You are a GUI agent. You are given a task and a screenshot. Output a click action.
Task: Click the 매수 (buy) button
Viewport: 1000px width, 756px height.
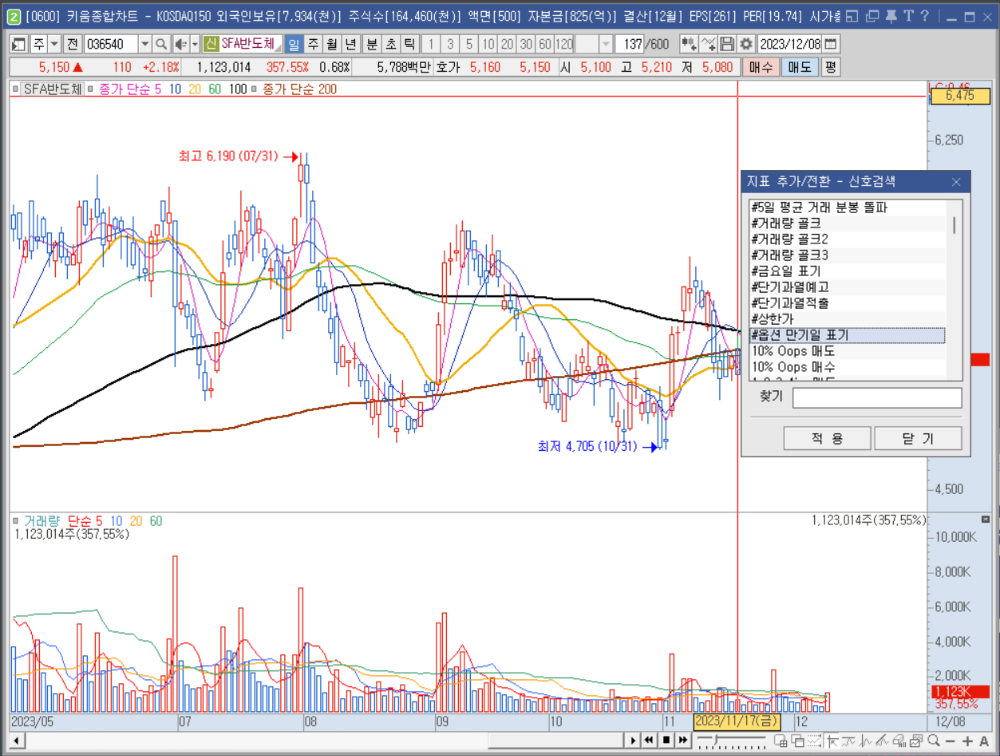tap(761, 67)
